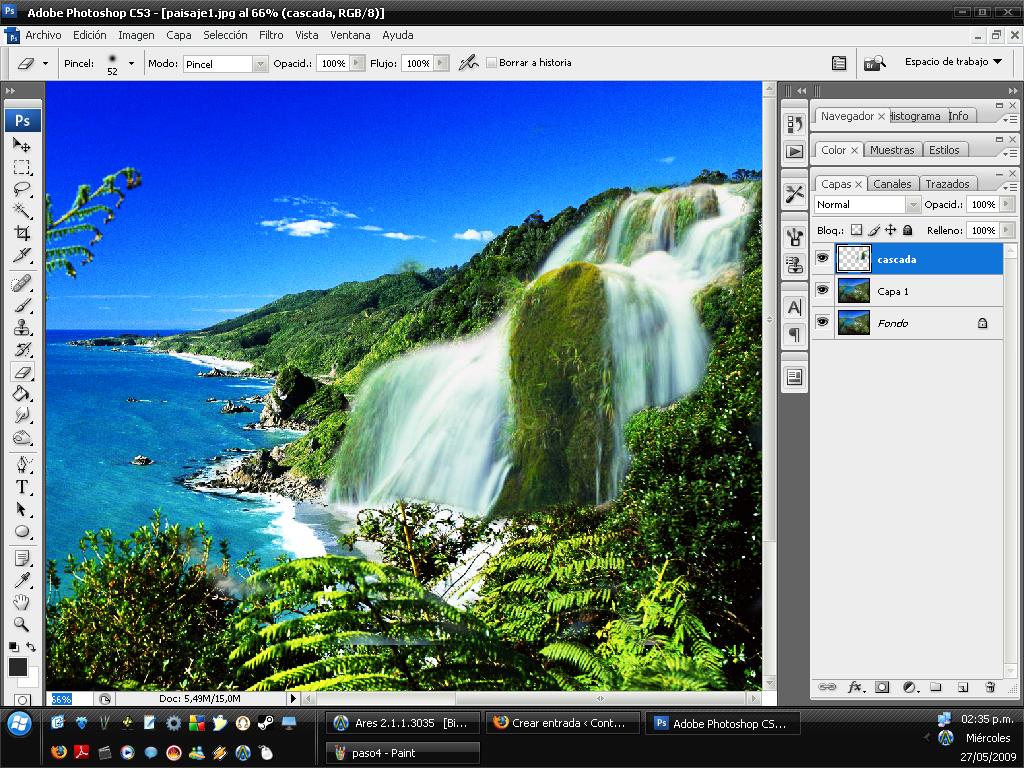This screenshot has width=1024, height=768.
Task: Switch to the Trazados tab
Action: pos(948,184)
